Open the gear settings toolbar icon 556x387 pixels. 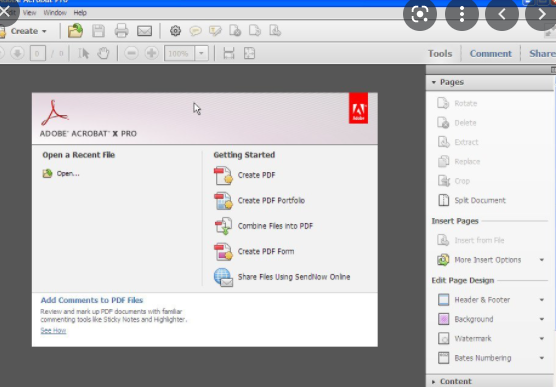(x=175, y=31)
